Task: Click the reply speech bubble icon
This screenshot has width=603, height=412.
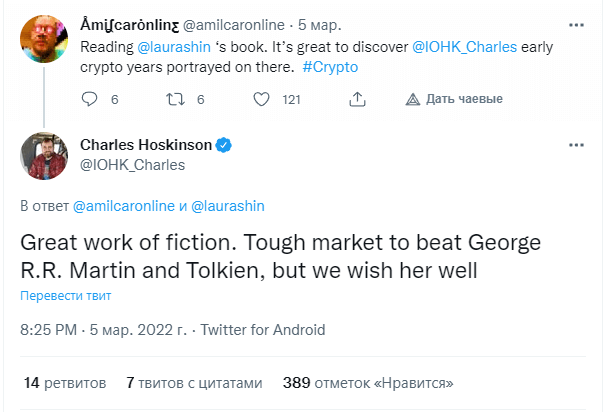Action: click(x=89, y=99)
